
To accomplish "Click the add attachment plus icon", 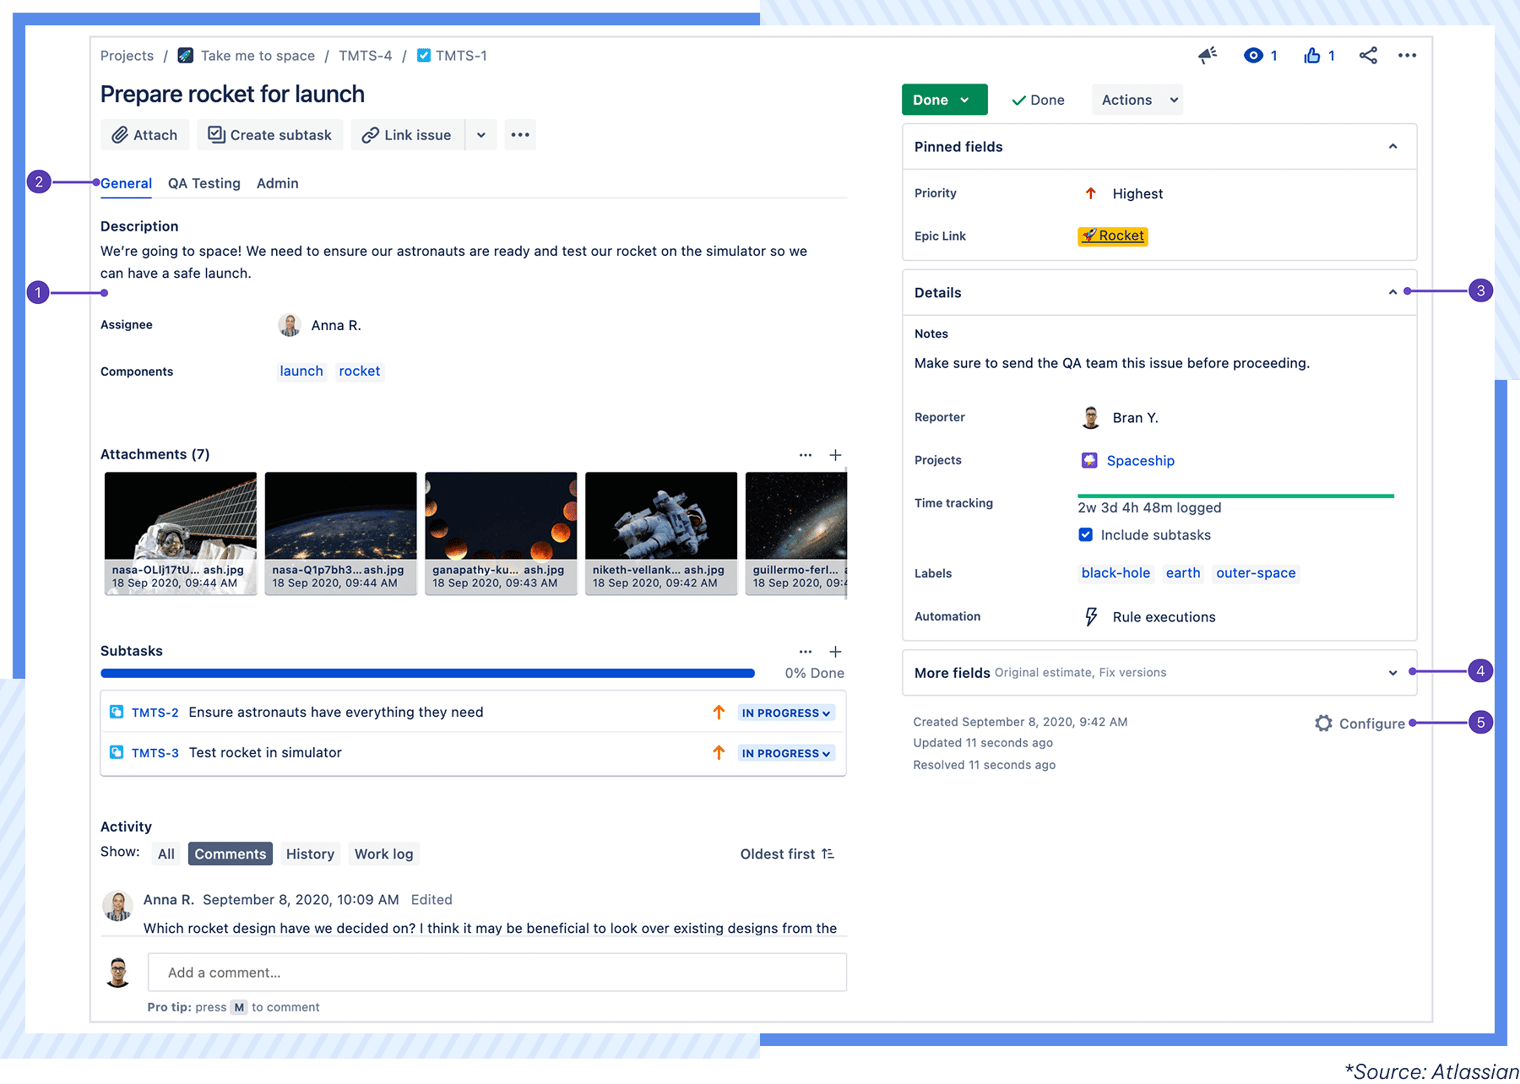I will [836, 455].
